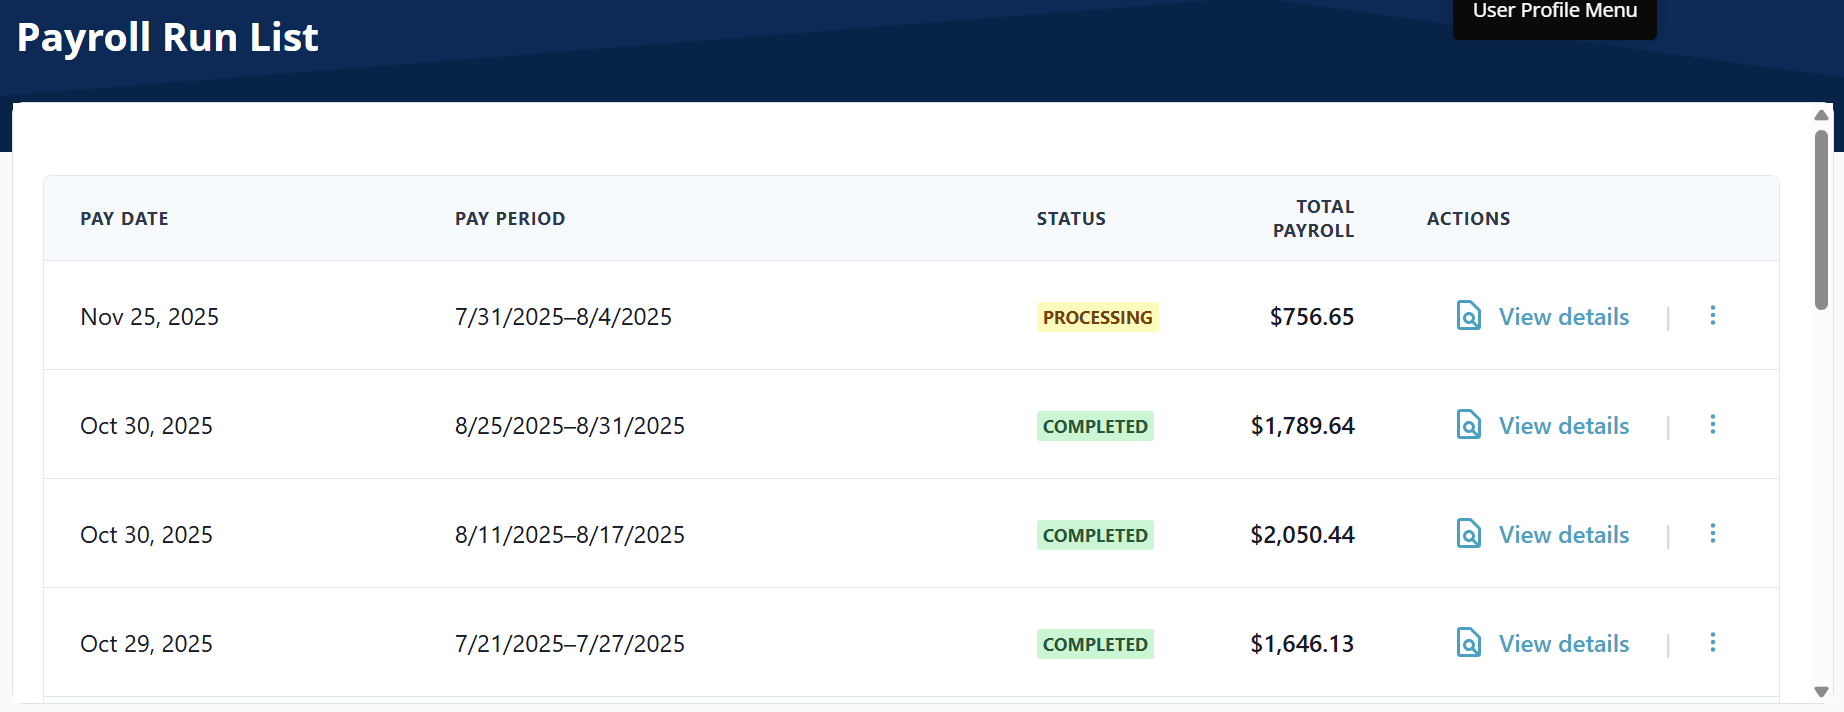The height and width of the screenshot is (712, 1844).
Task: Open three-dot menu for $1,789.64 payroll
Action: point(1712,425)
